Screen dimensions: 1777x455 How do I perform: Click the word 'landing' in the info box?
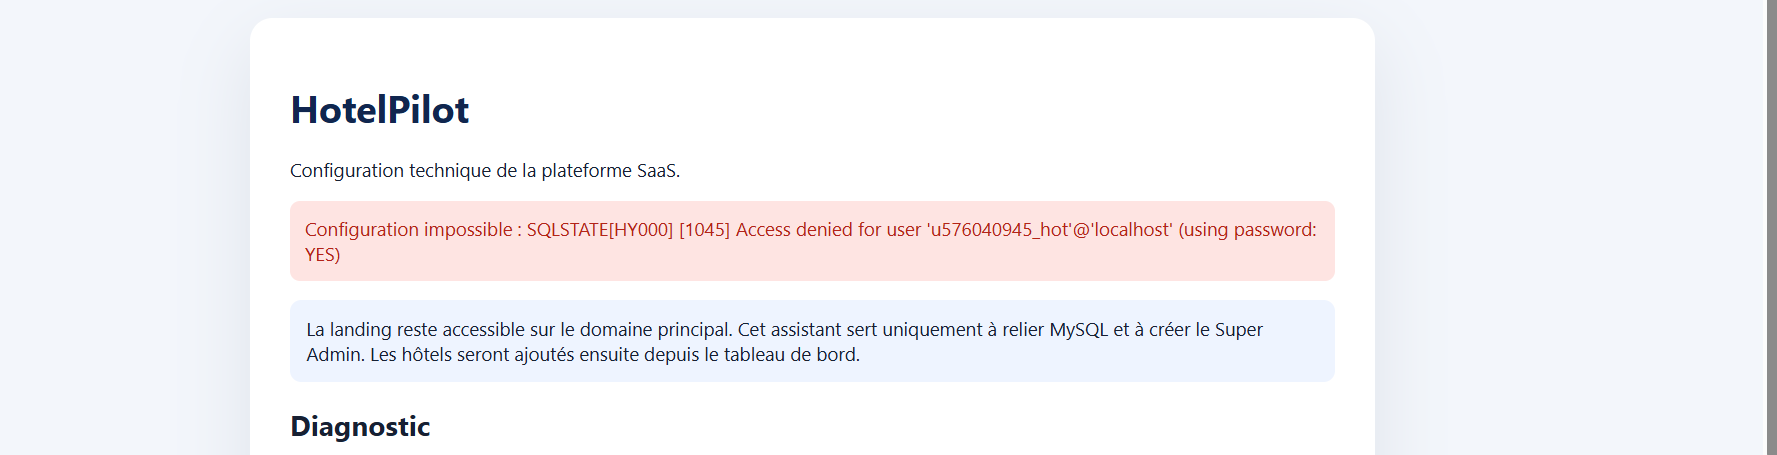point(360,330)
